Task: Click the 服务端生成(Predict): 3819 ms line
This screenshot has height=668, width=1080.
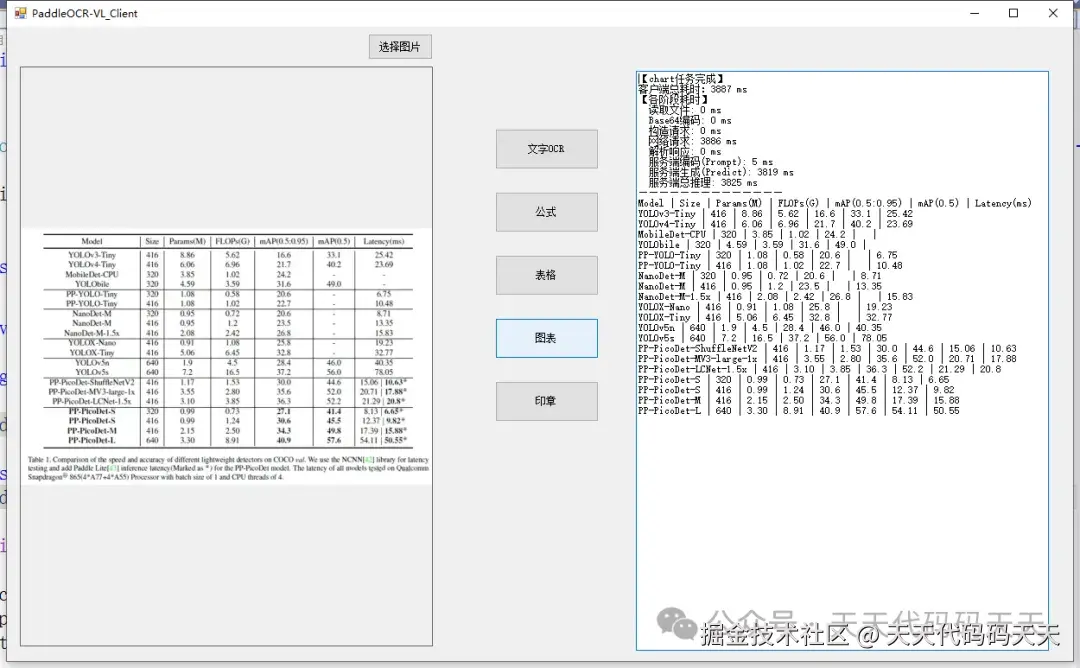Action: 720,172
